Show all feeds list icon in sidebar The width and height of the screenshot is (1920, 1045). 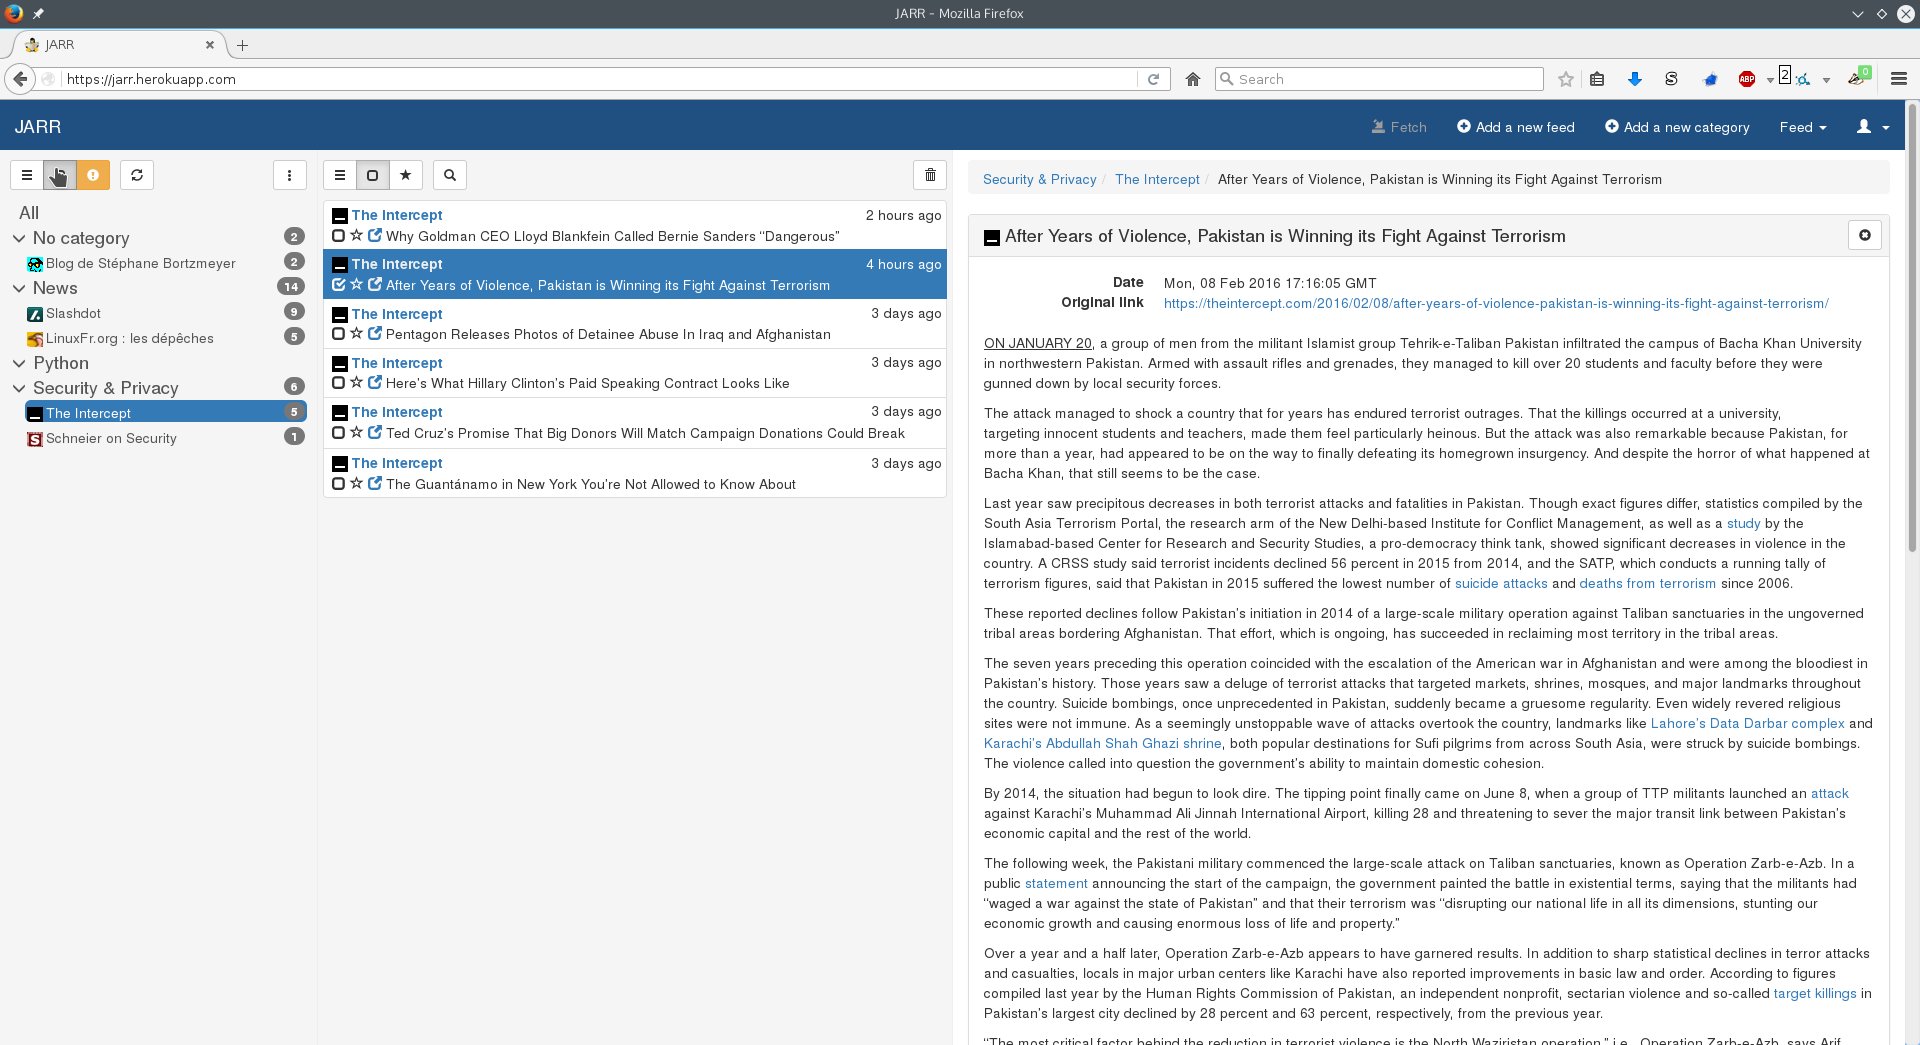pos(27,175)
